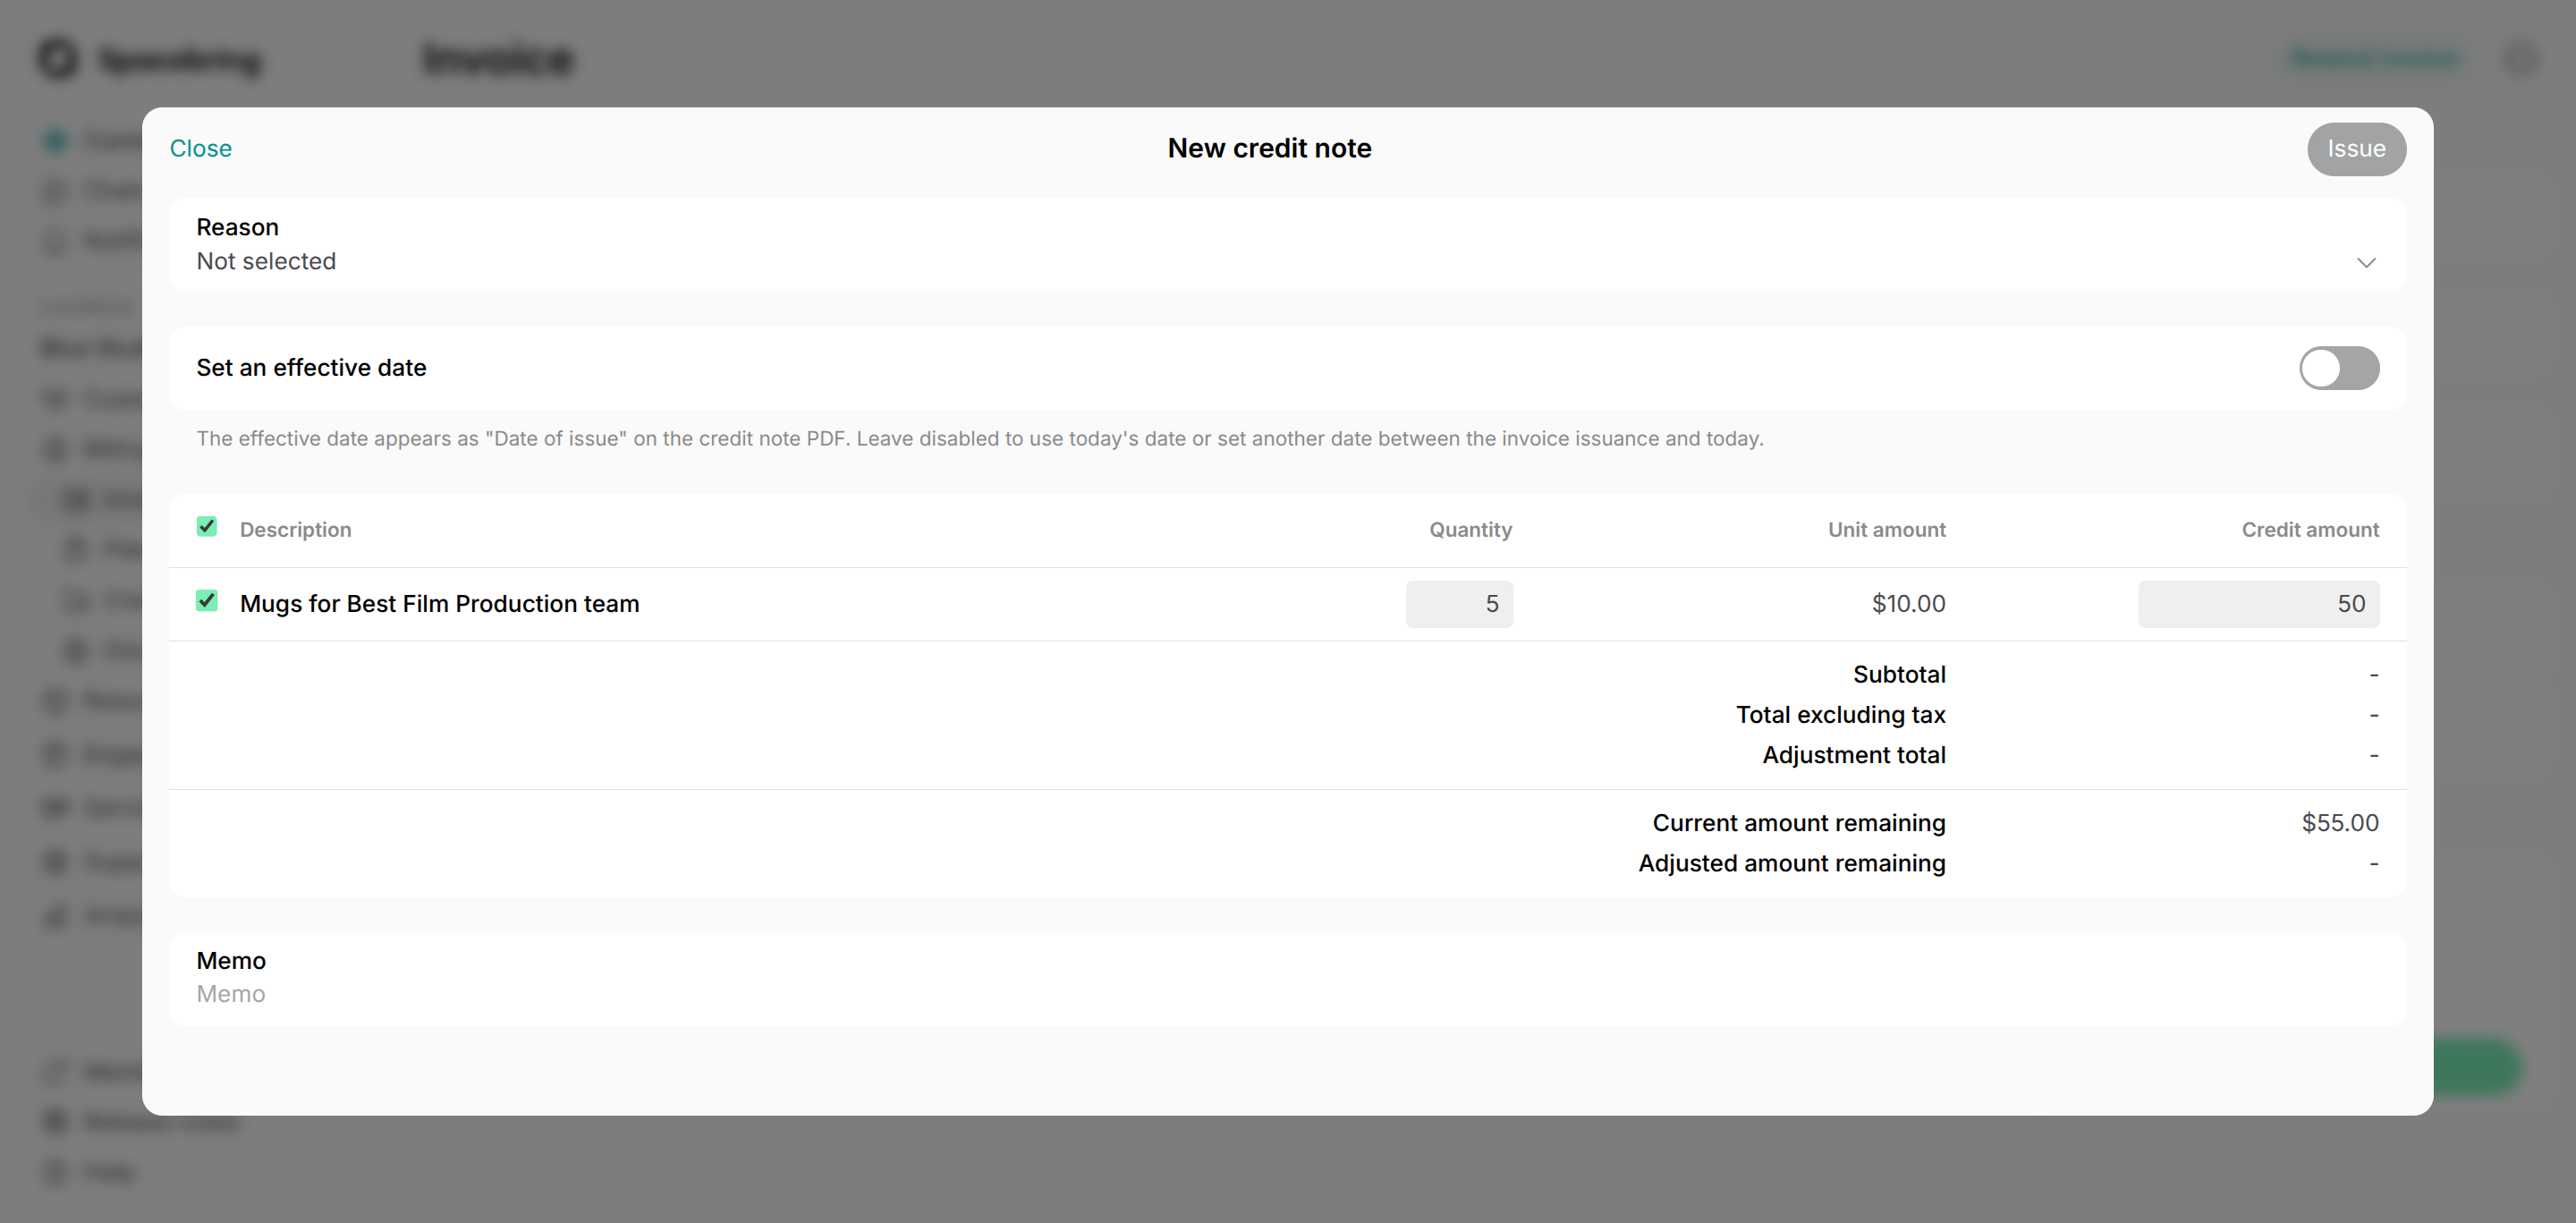The height and width of the screenshot is (1223, 2576).
Task: Click the Description column header
Action: click(x=295, y=530)
